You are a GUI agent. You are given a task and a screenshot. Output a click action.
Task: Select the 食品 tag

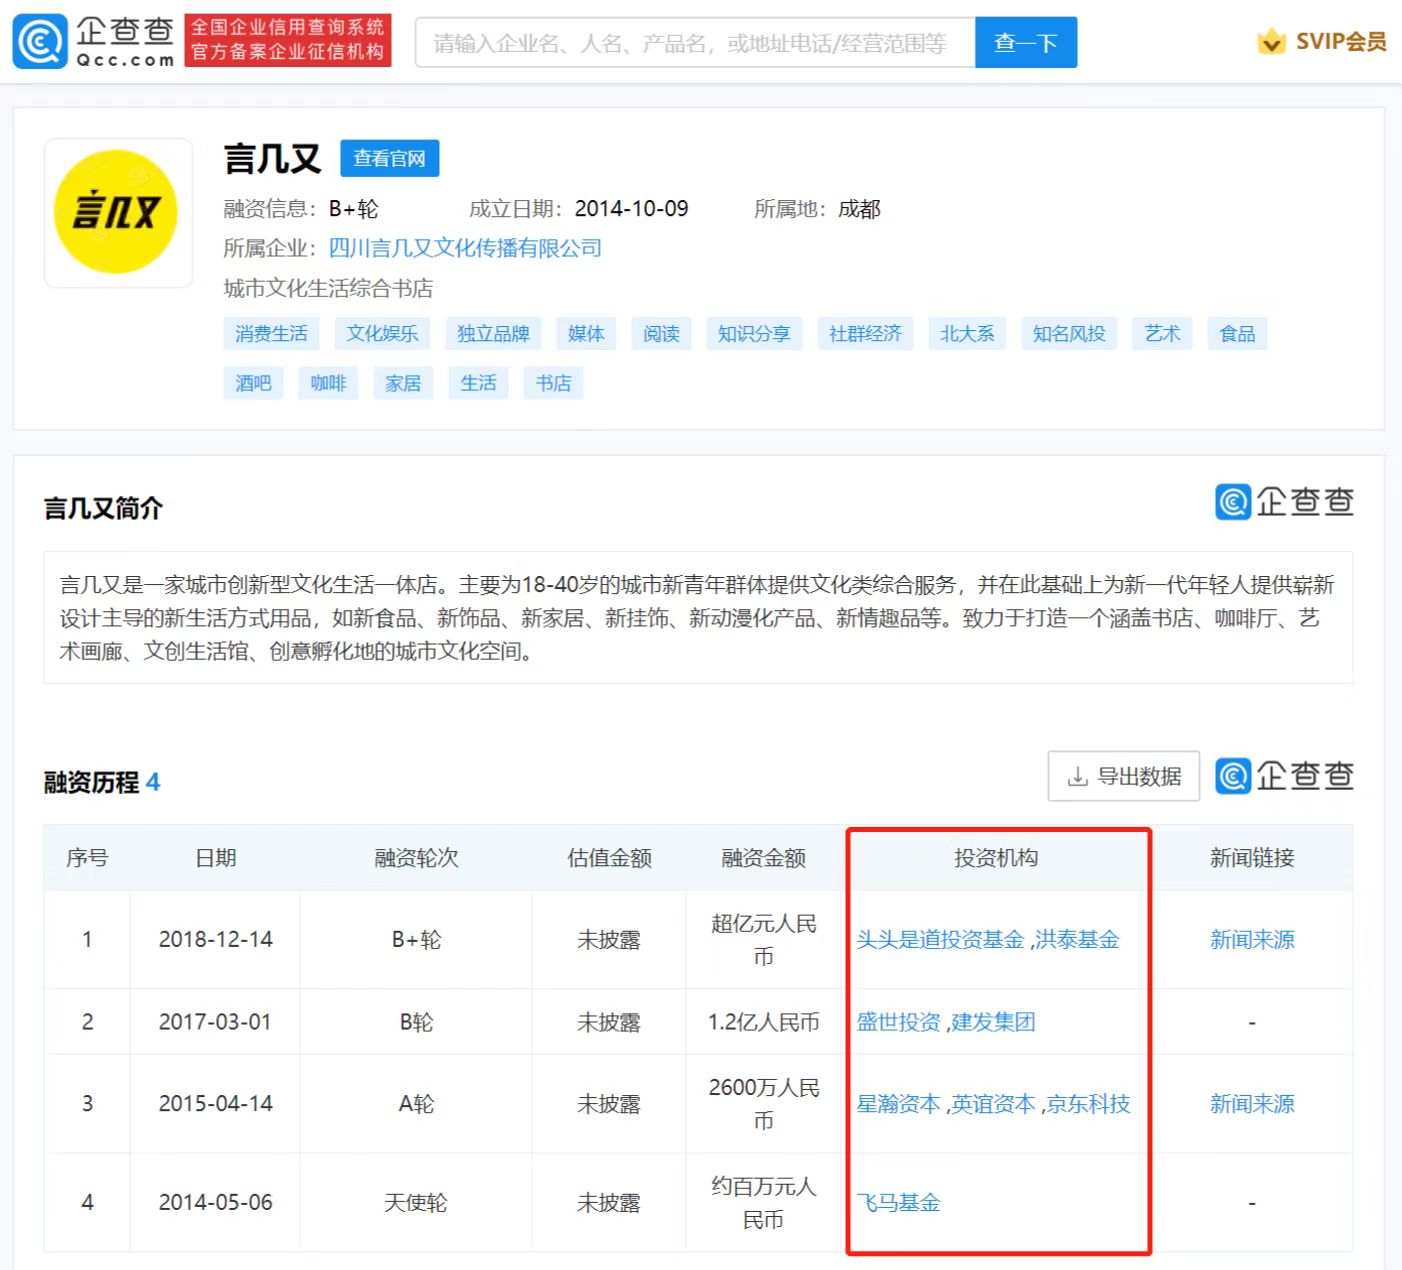pos(1237,334)
